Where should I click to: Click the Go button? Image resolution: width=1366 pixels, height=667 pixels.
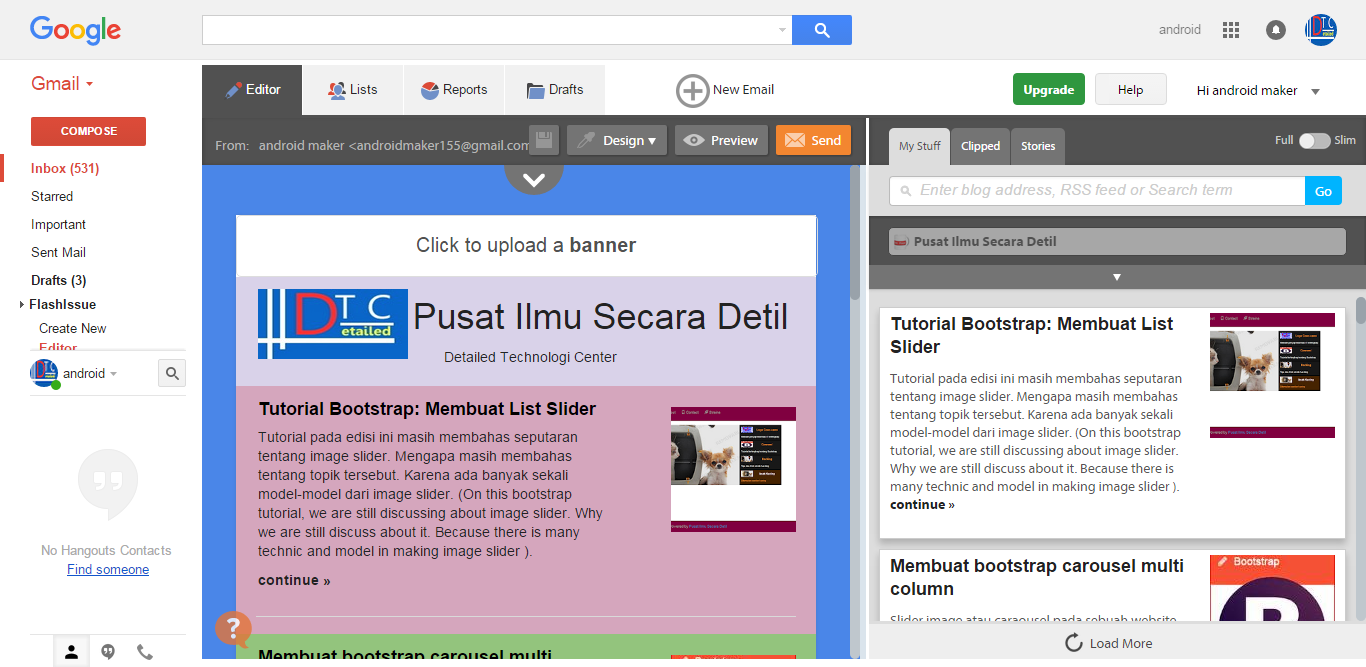(x=1323, y=191)
